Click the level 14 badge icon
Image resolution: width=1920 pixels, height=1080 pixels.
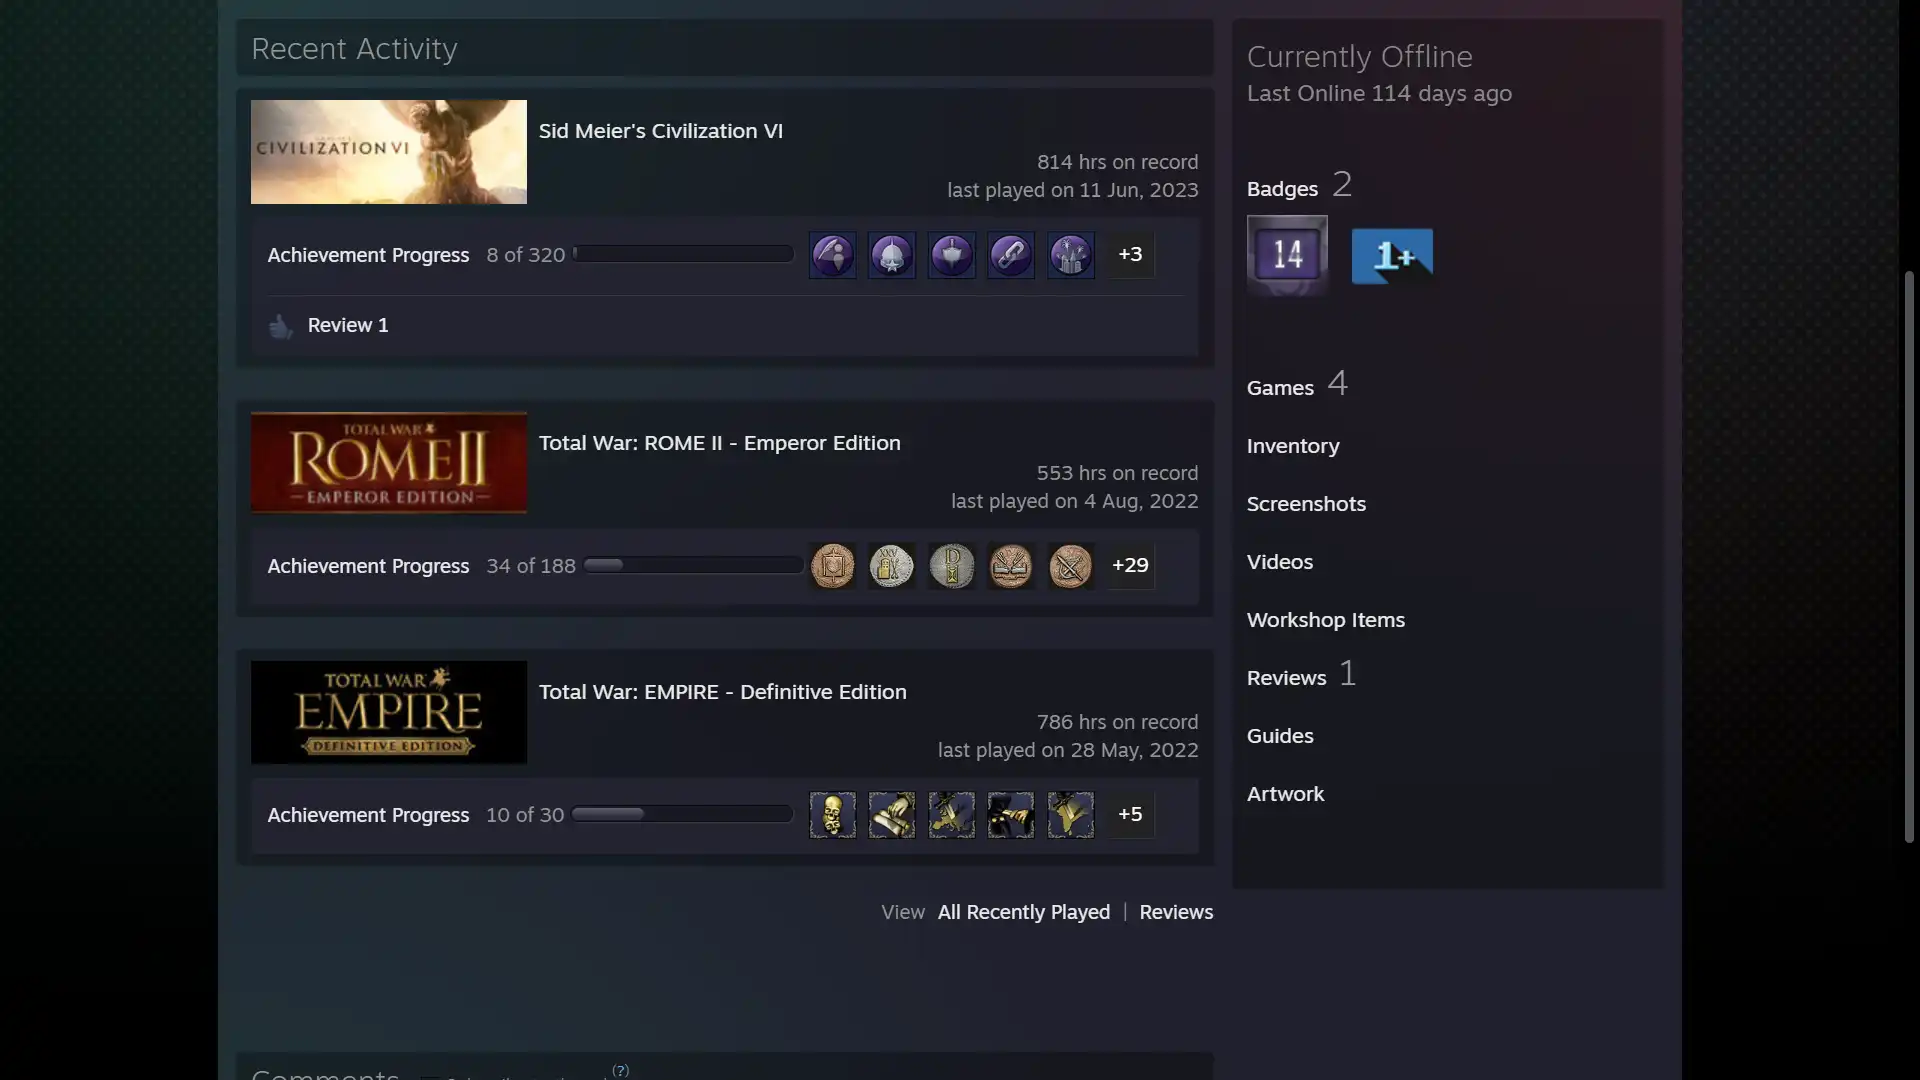[x=1287, y=255]
